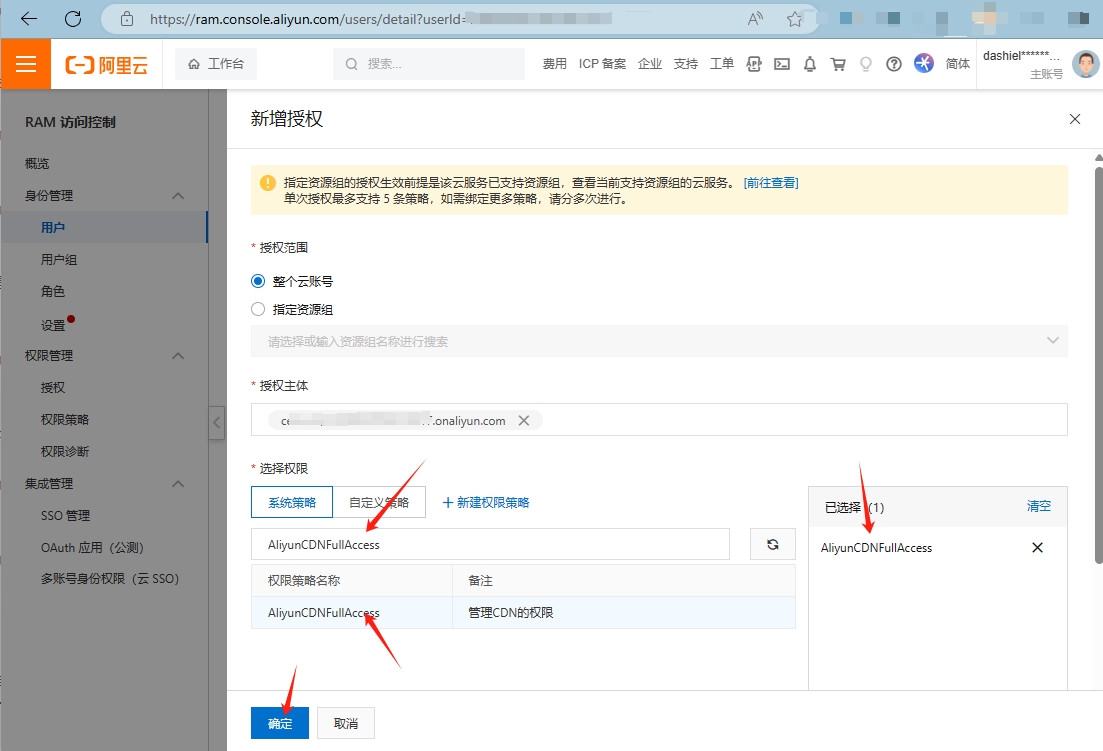The width and height of the screenshot is (1103, 751).
Task: Click 确定 to confirm authorization
Action: click(280, 723)
